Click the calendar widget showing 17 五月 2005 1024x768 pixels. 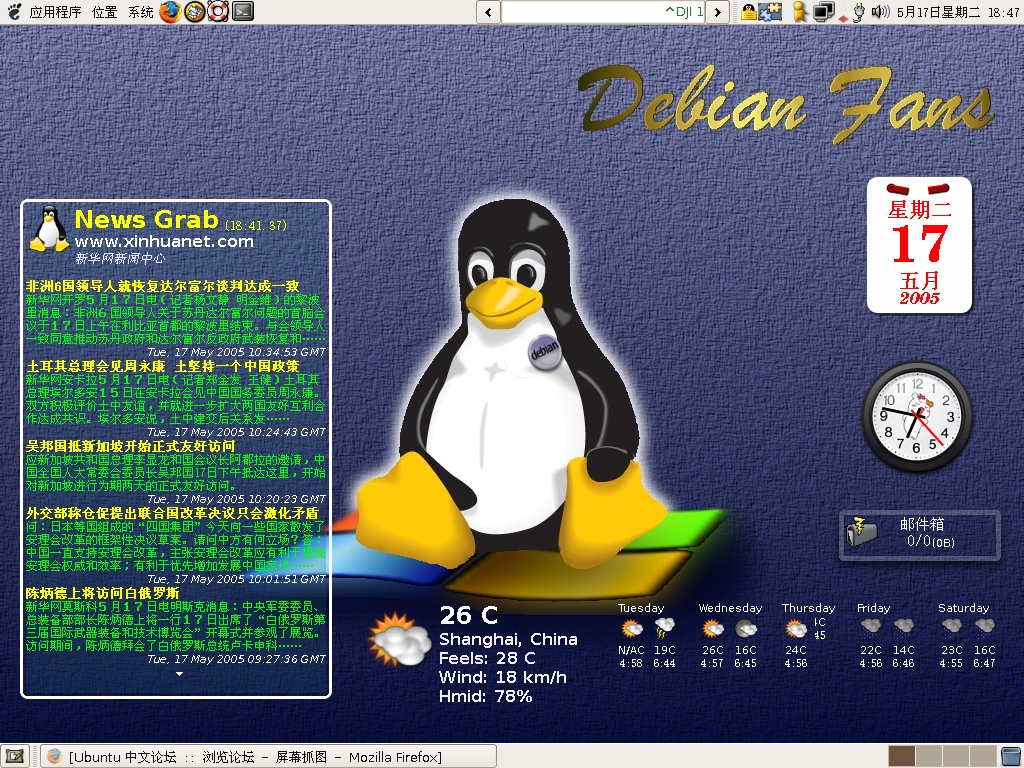pyautogui.click(x=919, y=246)
